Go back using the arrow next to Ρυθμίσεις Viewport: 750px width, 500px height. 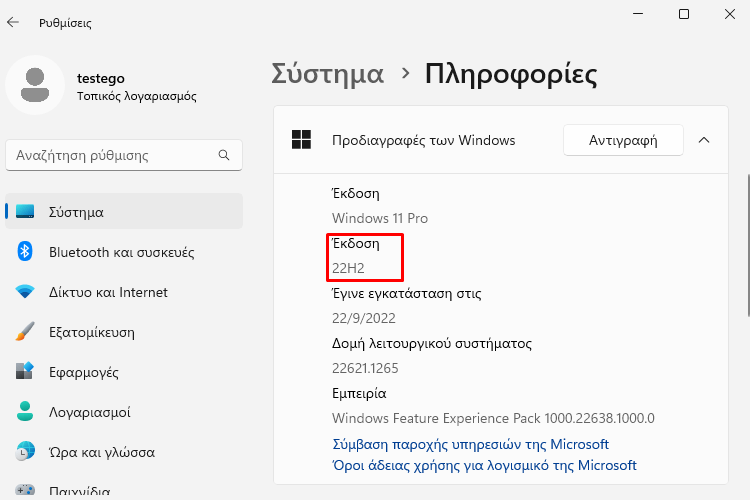tap(13, 22)
